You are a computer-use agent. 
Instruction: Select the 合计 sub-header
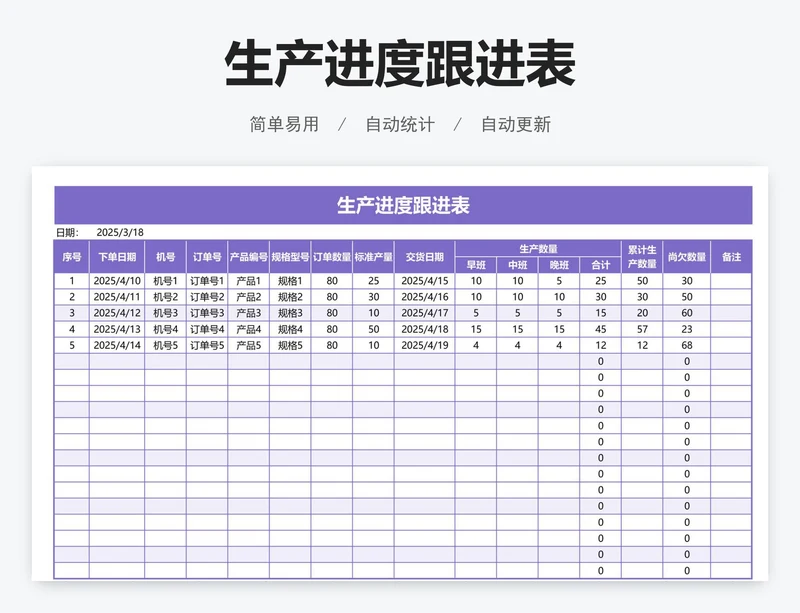[x=601, y=265]
